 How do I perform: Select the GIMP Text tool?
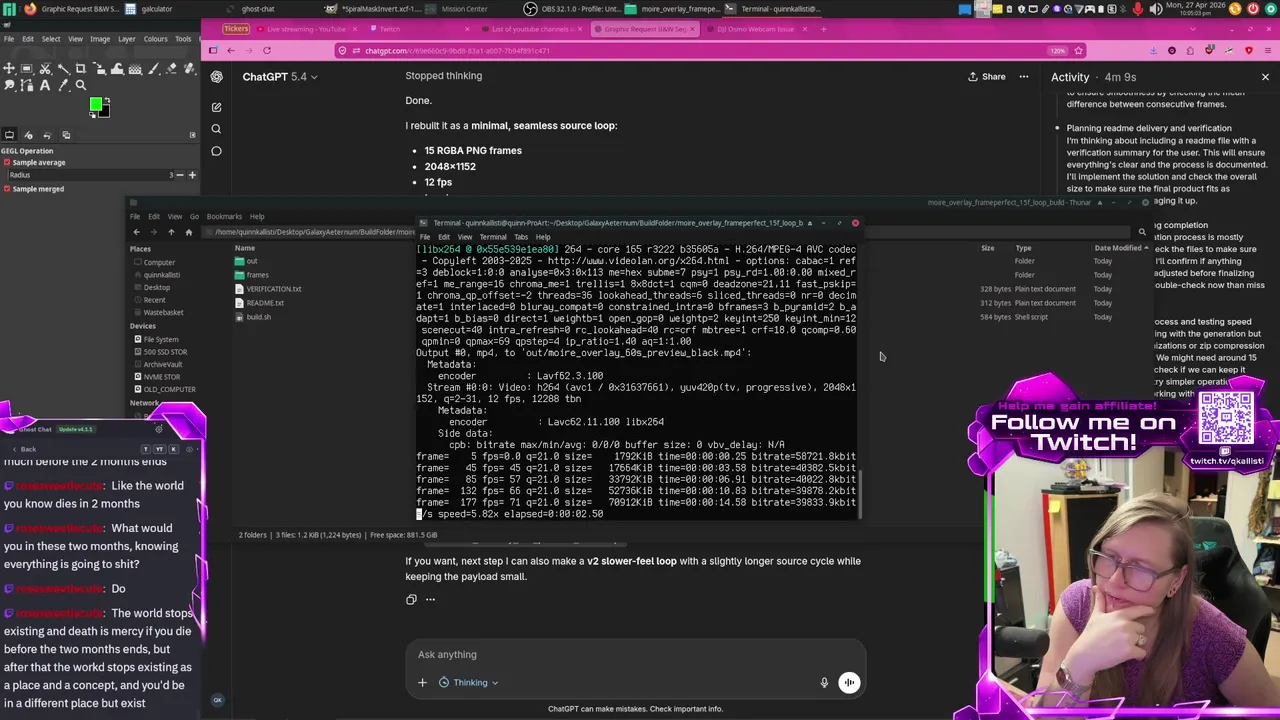[45, 86]
